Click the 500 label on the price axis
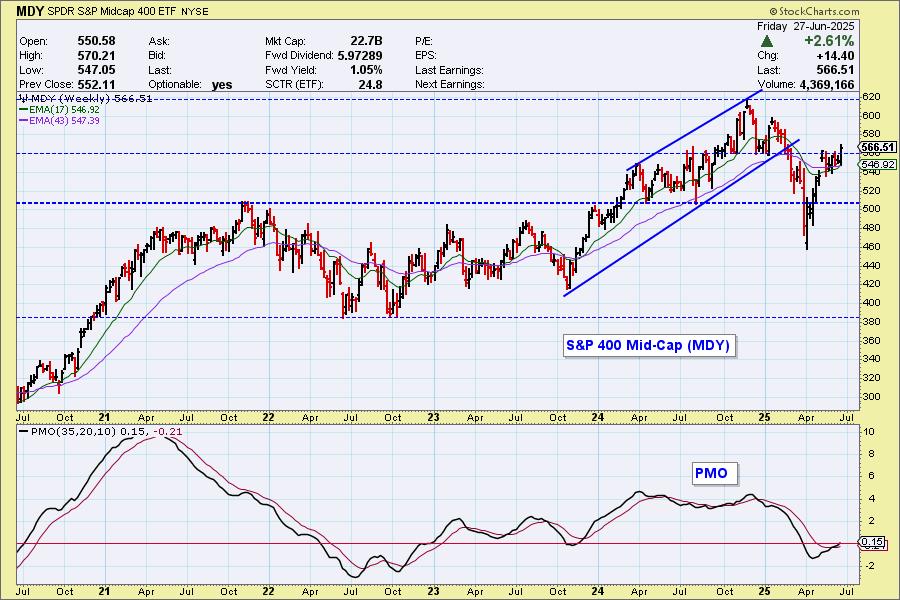900x600 pixels. [x=871, y=209]
